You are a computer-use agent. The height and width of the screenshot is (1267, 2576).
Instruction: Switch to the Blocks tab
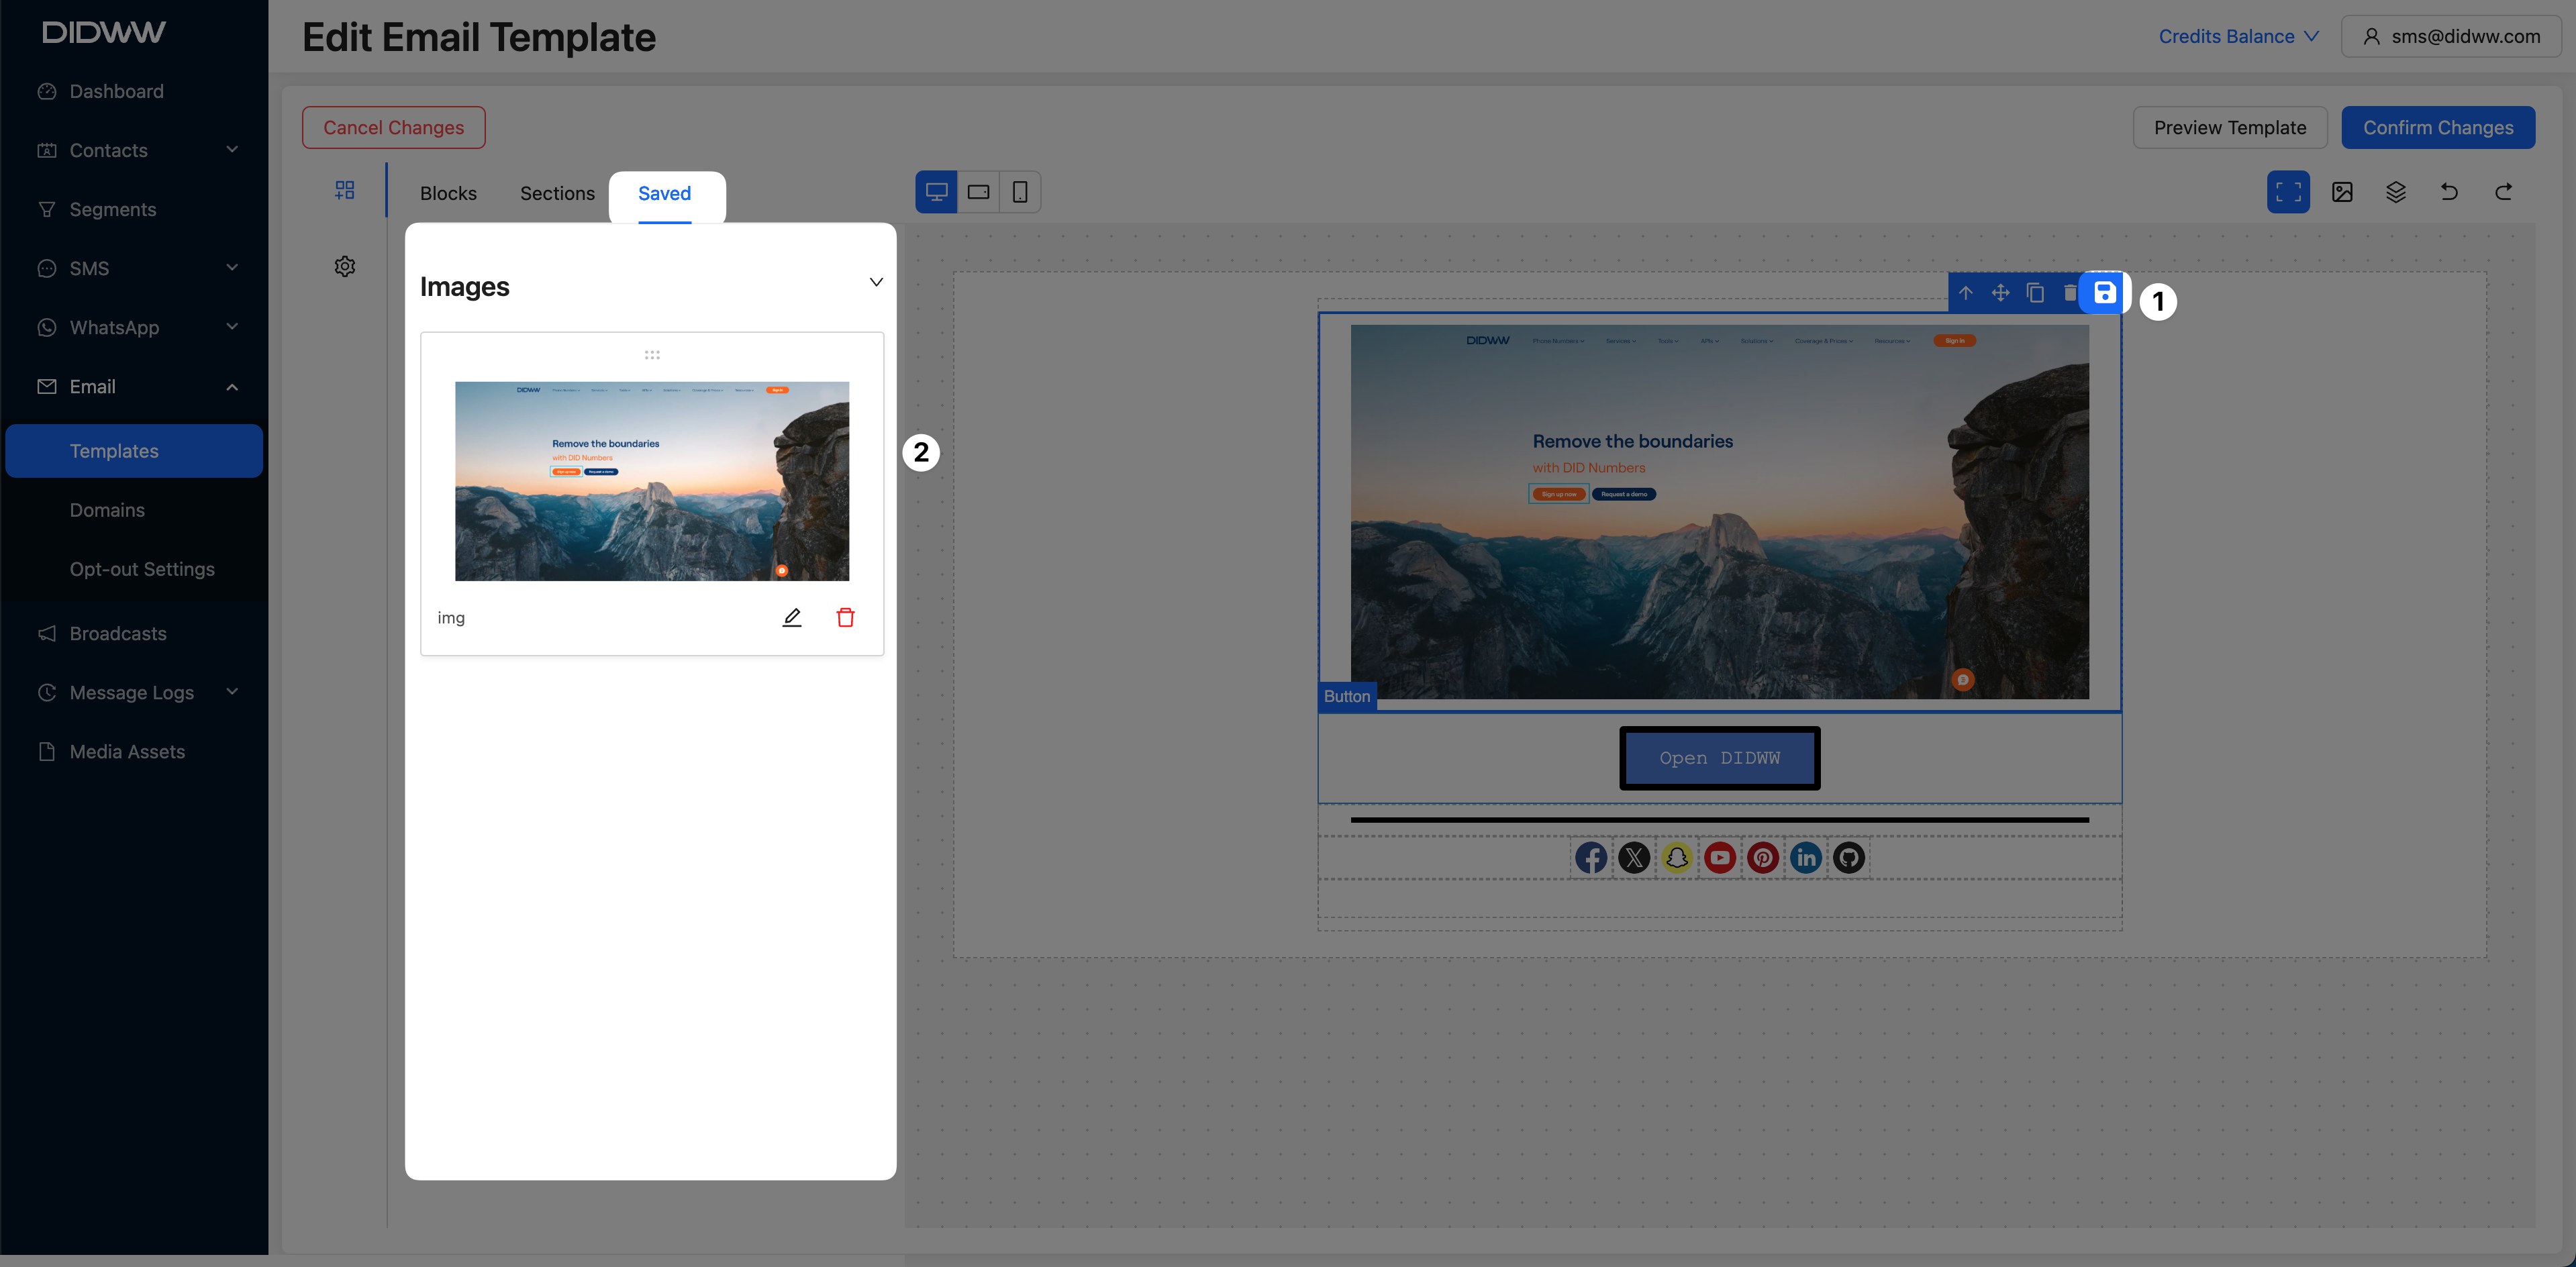[448, 193]
